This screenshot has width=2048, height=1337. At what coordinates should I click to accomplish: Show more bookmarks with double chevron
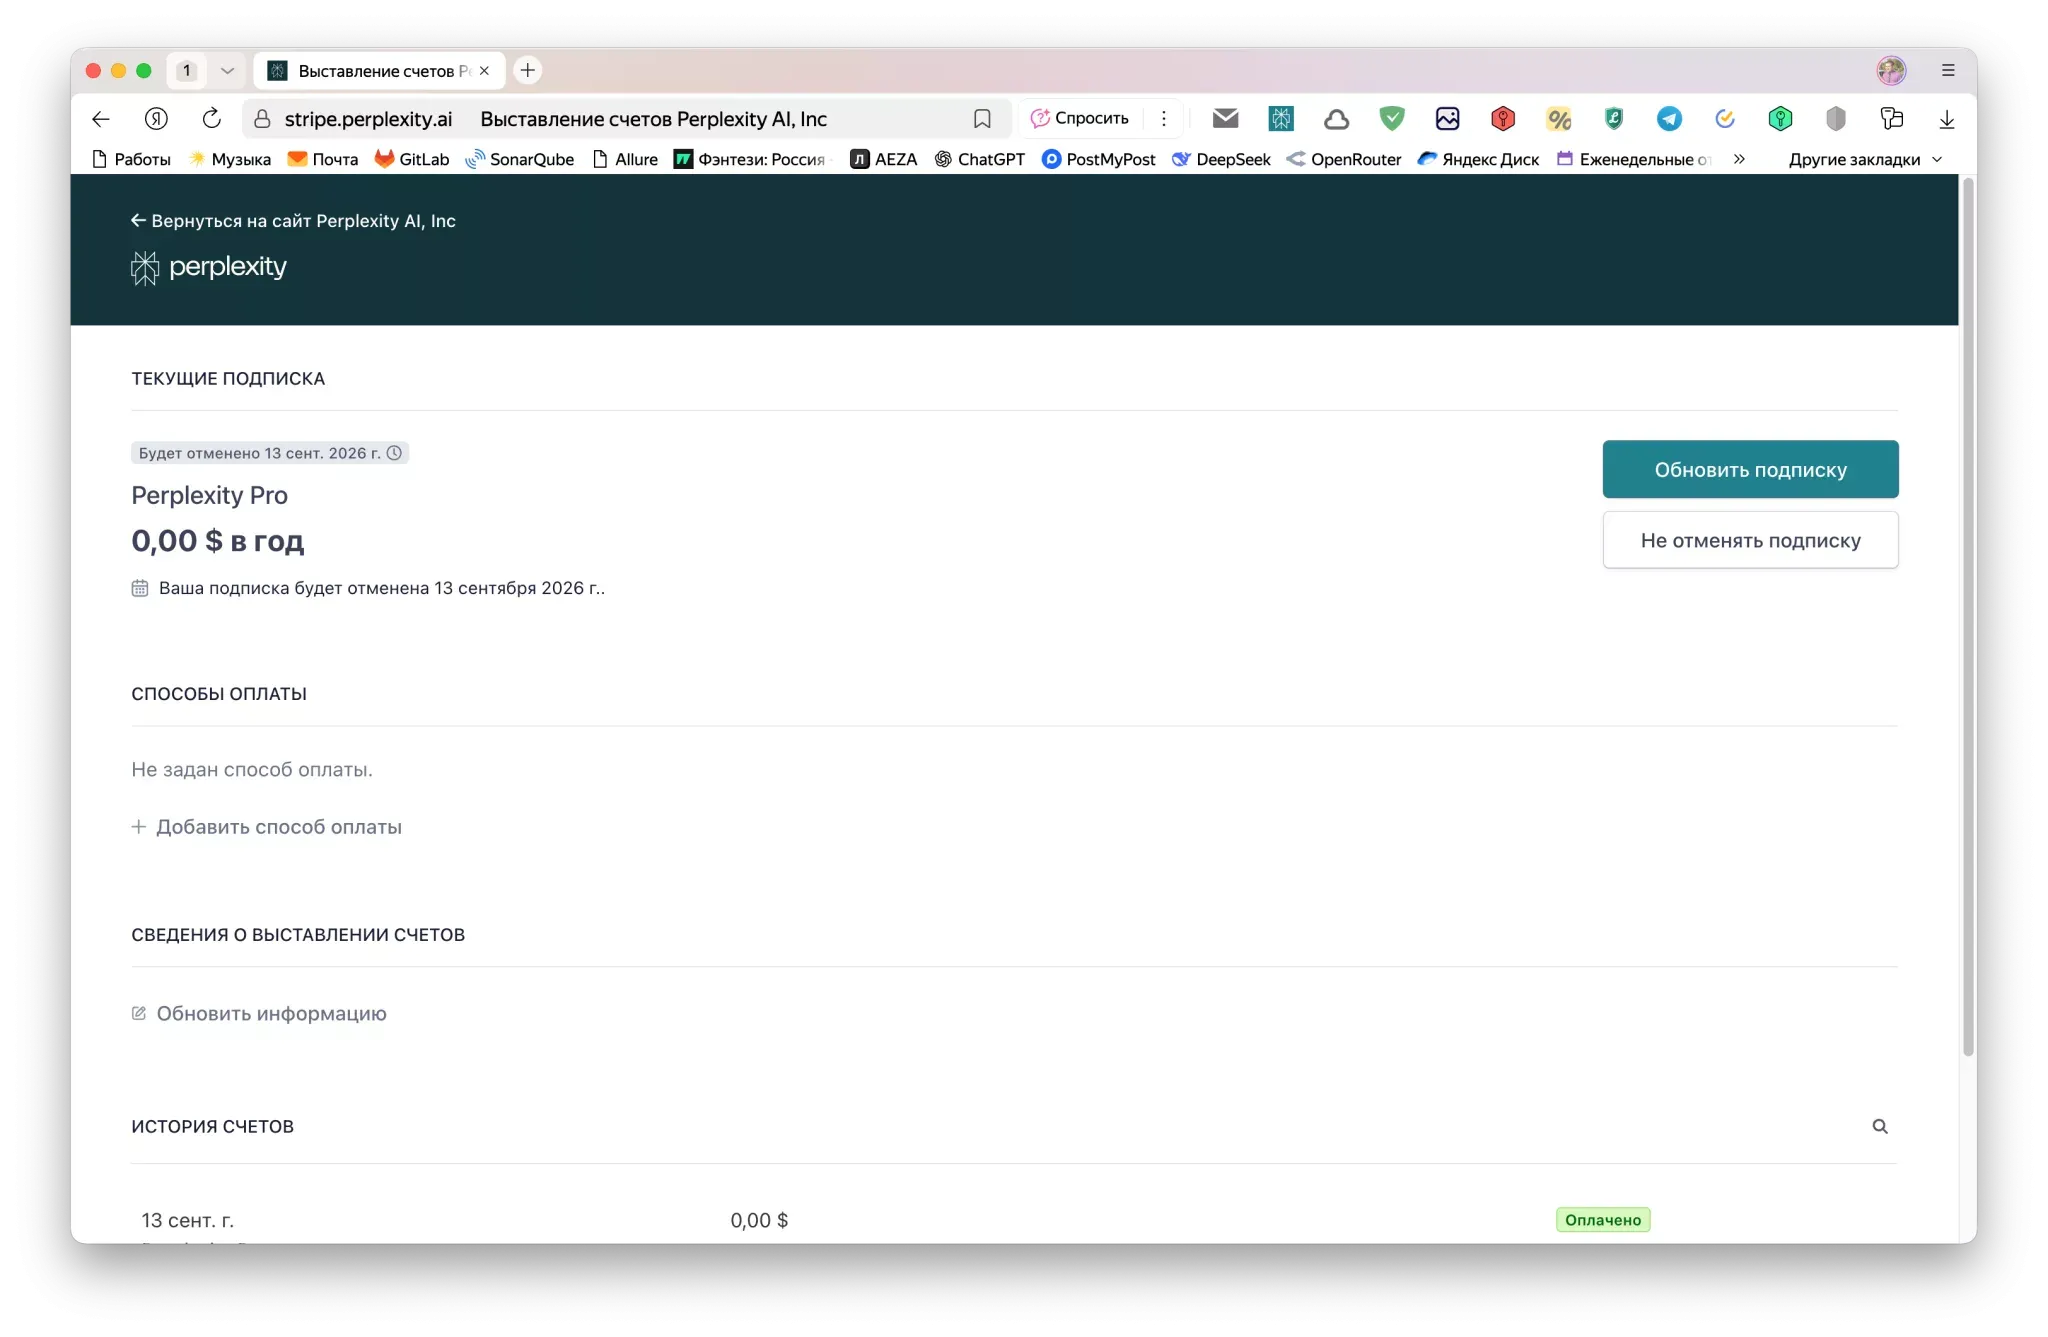(1739, 159)
